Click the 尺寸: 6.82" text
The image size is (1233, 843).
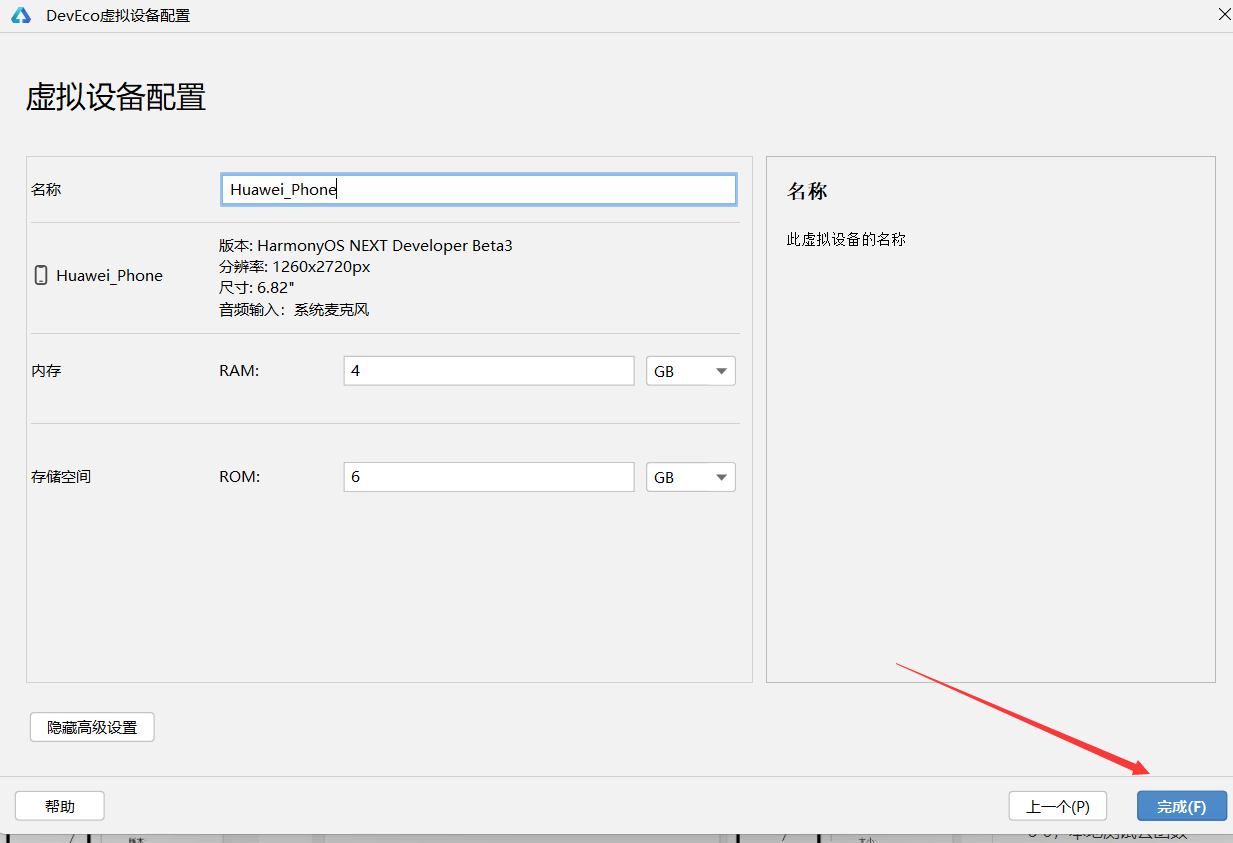(257, 288)
